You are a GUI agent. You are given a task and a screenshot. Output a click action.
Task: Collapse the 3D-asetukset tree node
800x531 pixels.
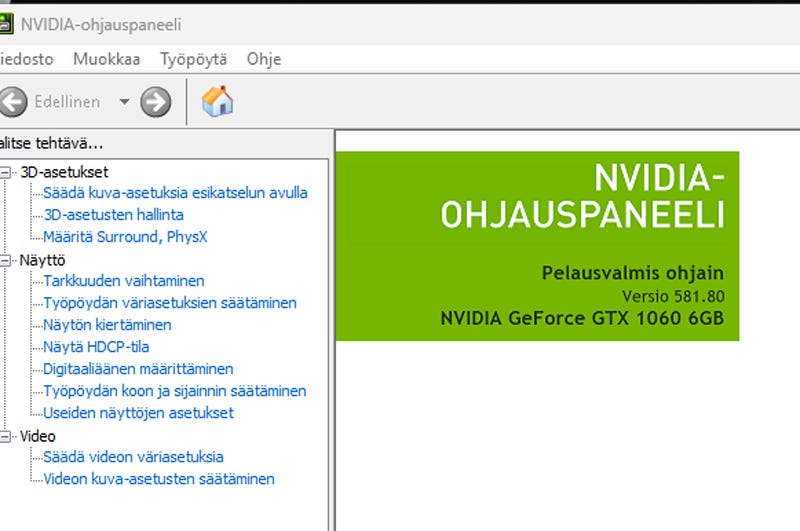(5, 172)
